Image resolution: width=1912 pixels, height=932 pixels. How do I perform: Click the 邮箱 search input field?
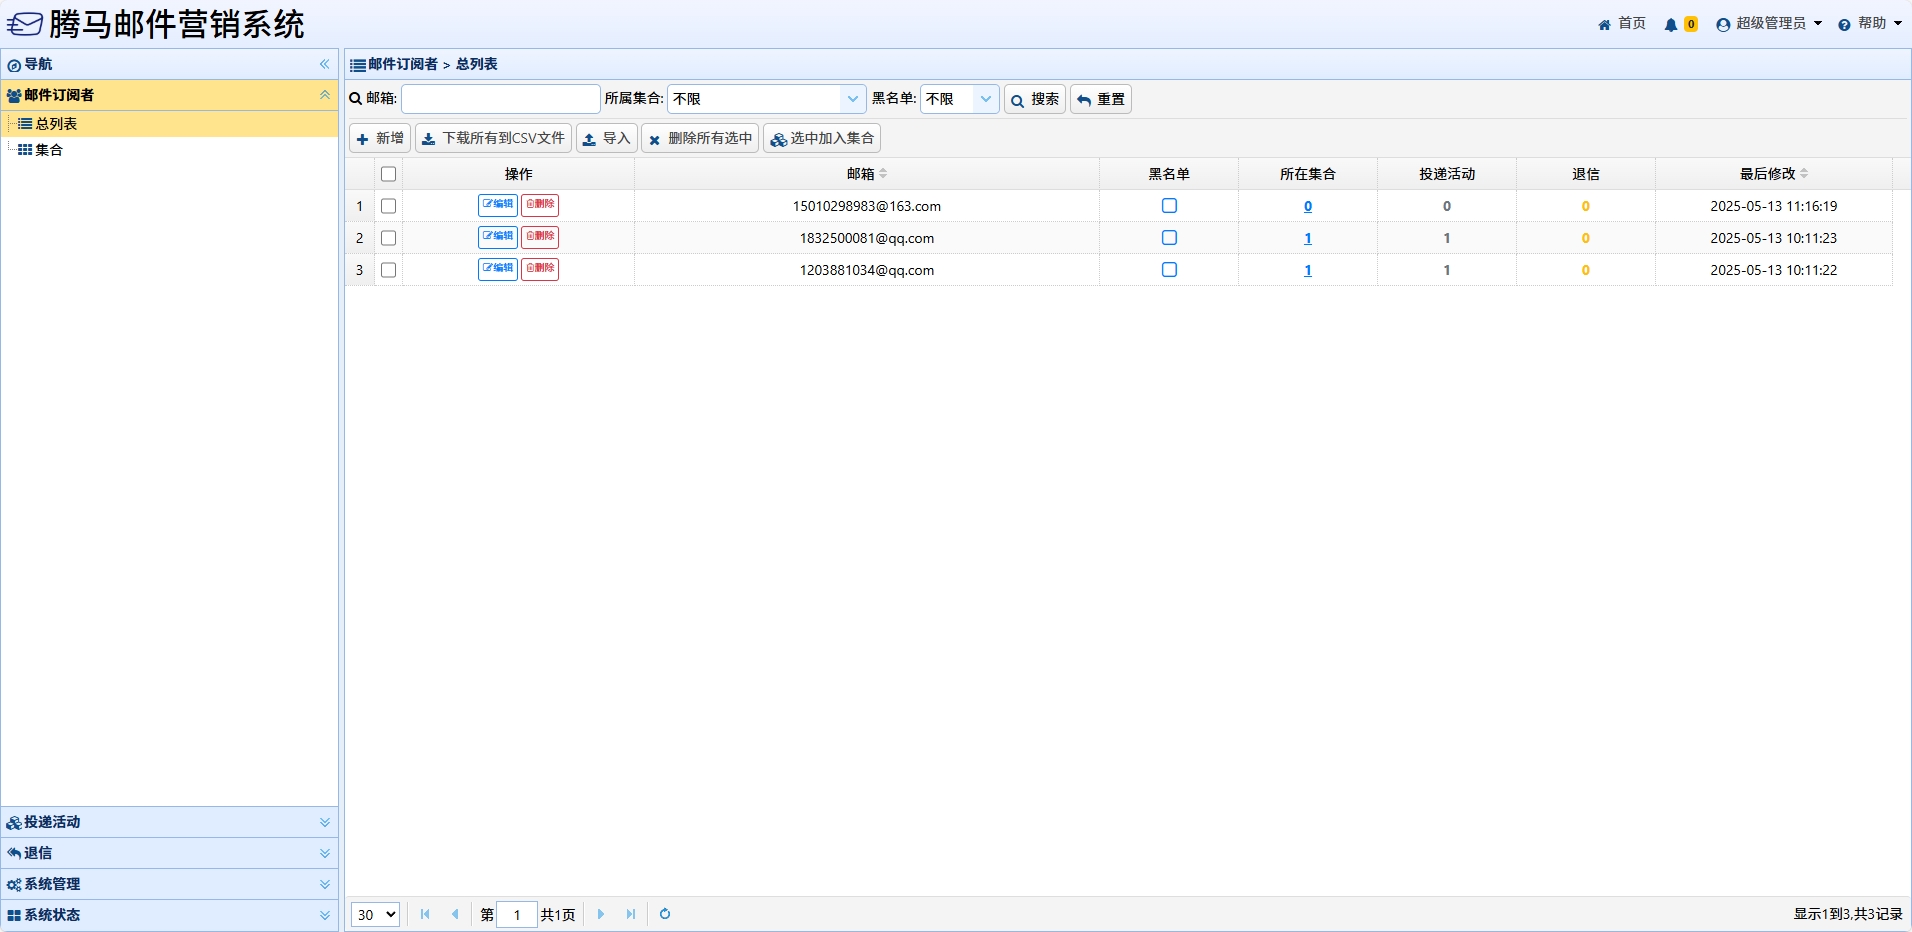[500, 99]
